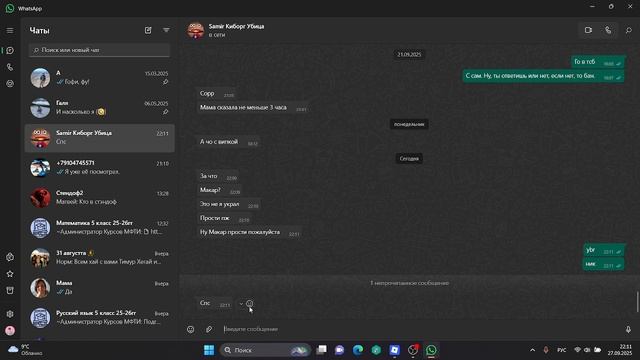Start a new chat with the compose icon
This screenshot has height=360, width=640.
click(x=148, y=30)
